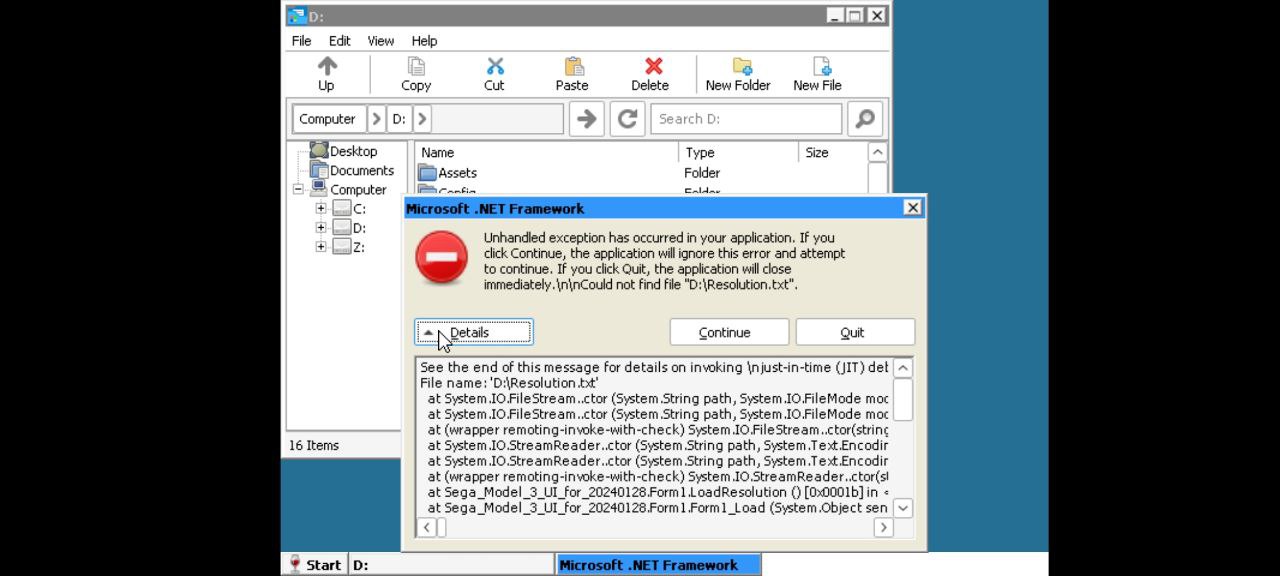
Task: Click the explorer window title icon
Action: point(296,15)
